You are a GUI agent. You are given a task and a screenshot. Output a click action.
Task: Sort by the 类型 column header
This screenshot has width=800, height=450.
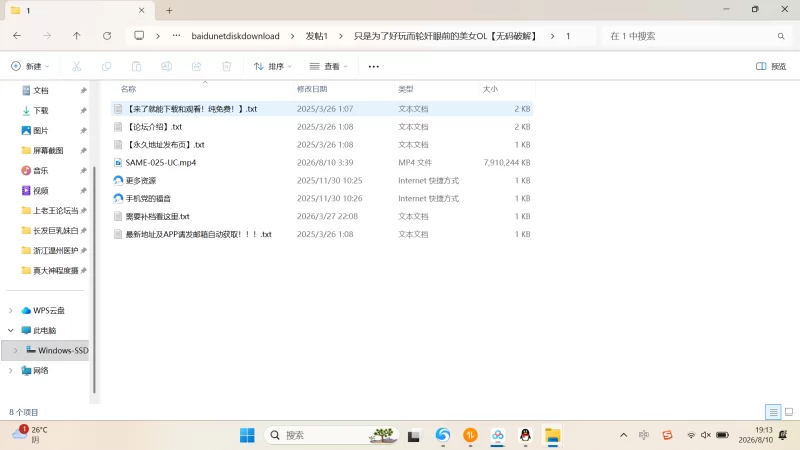(406, 89)
